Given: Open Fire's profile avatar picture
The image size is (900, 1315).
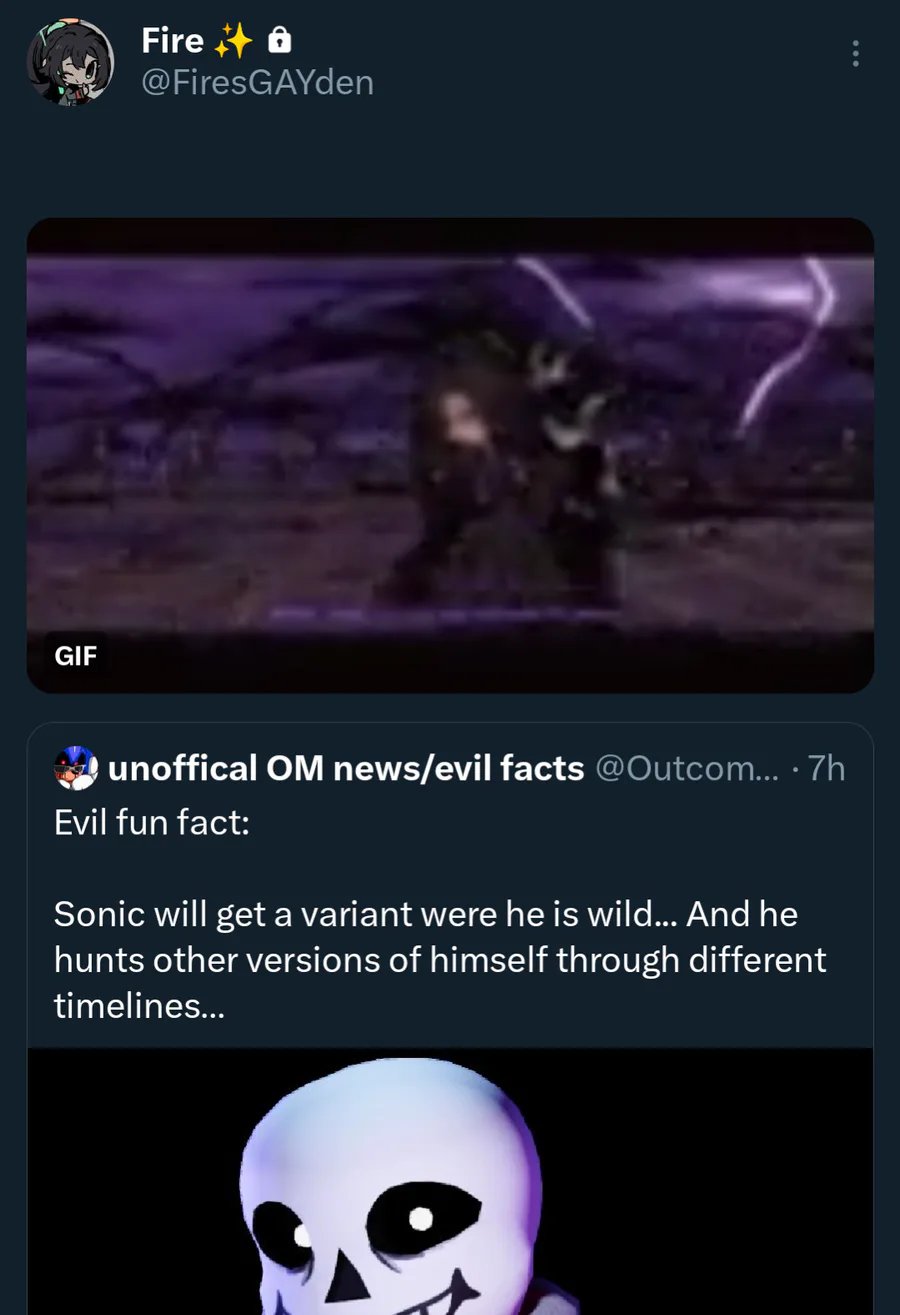Looking at the screenshot, I should pos(70,61).
